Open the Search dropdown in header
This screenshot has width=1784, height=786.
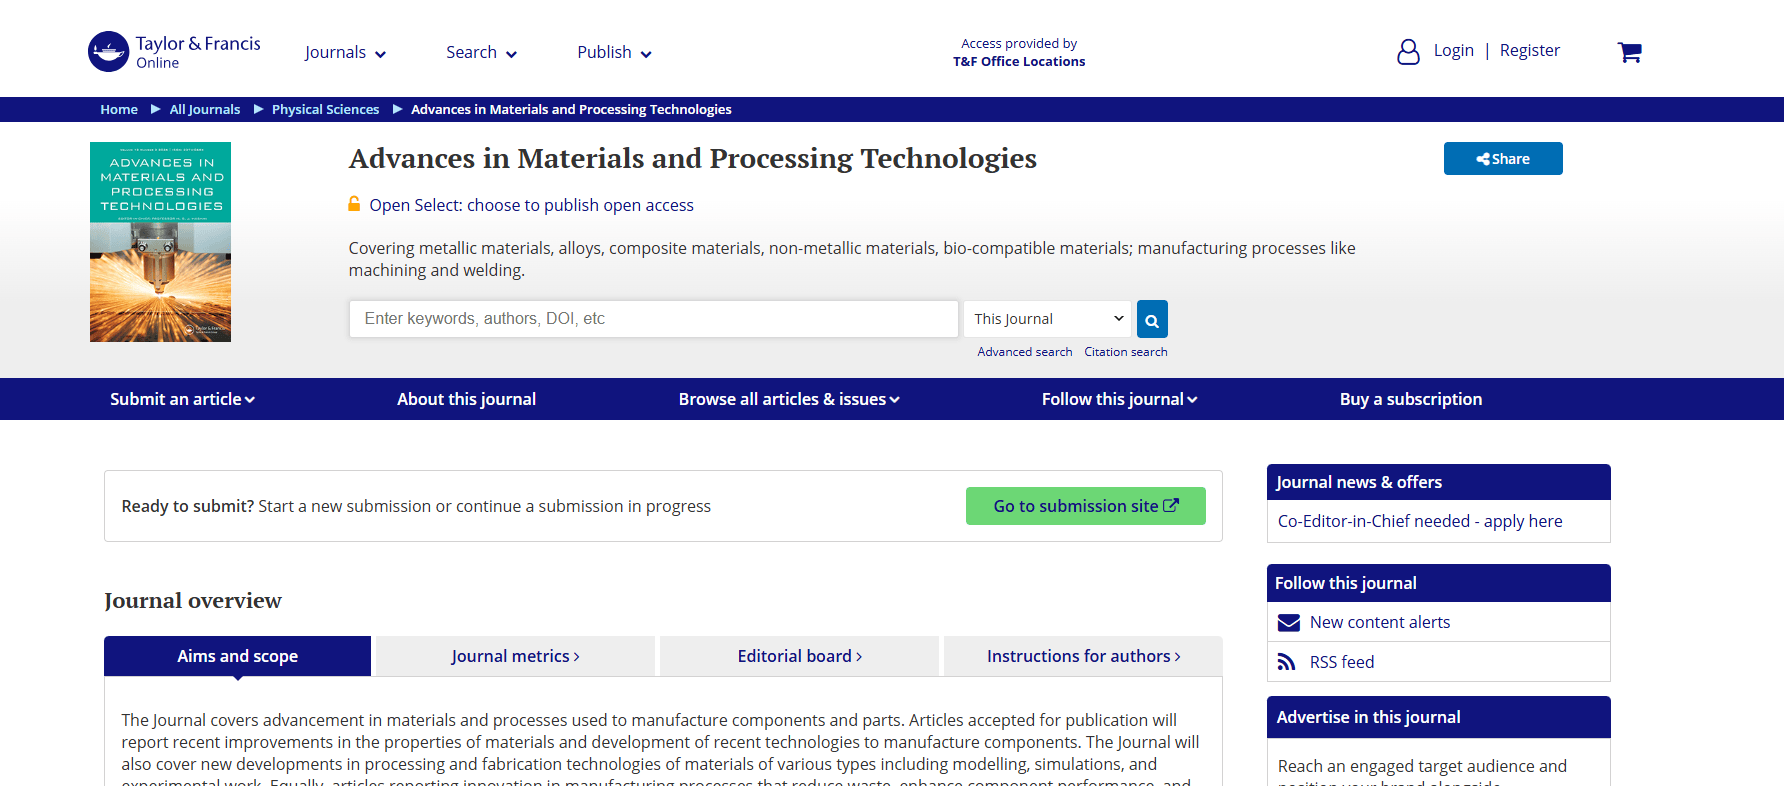[481, 53]
